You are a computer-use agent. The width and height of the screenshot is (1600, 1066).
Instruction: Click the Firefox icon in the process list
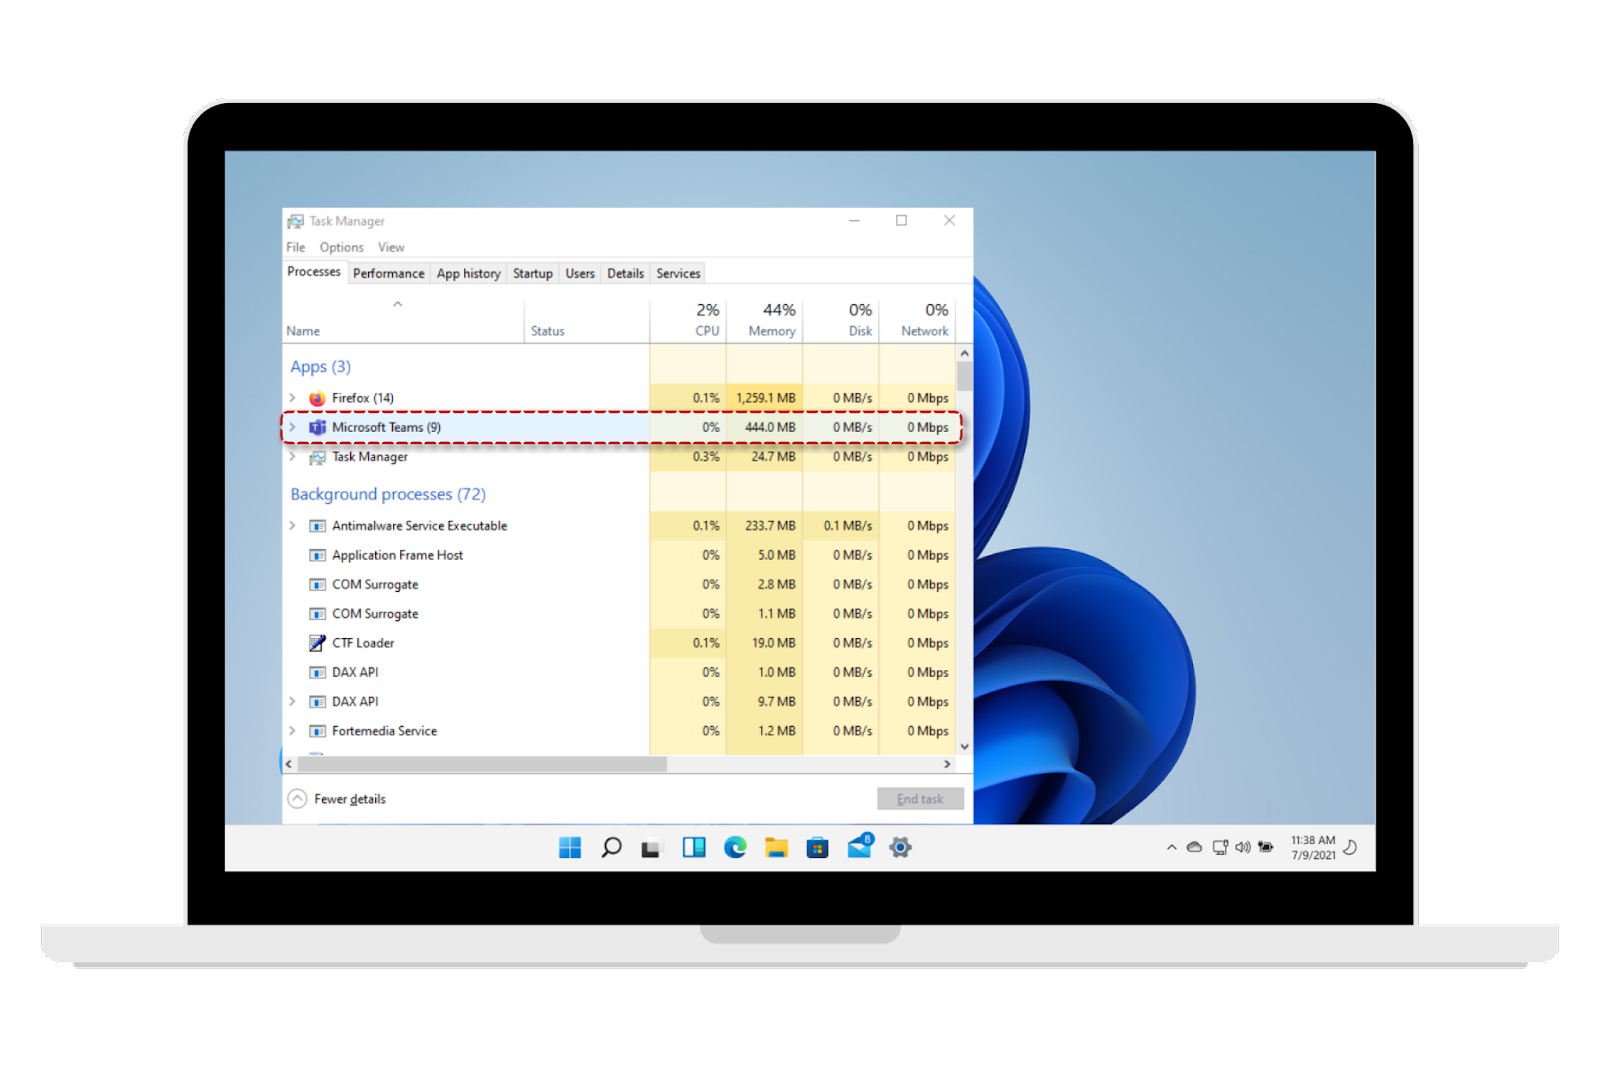point(317,398)
